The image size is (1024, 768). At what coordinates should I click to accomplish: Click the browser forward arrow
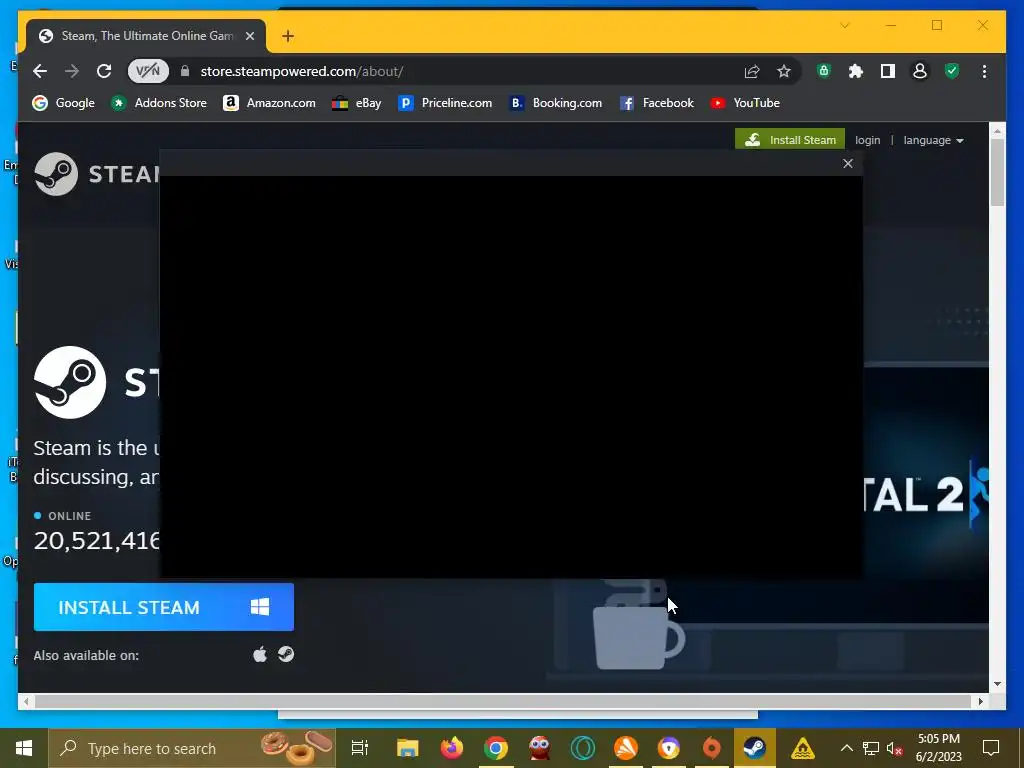[x=72, y=71]
